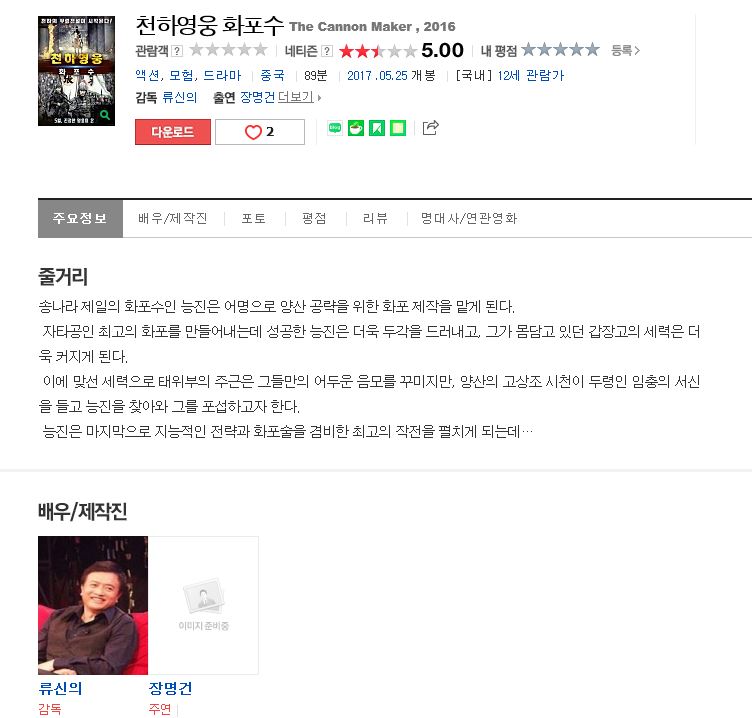Open the 포토 tab
752x718 pixels.
pos(254,218)
